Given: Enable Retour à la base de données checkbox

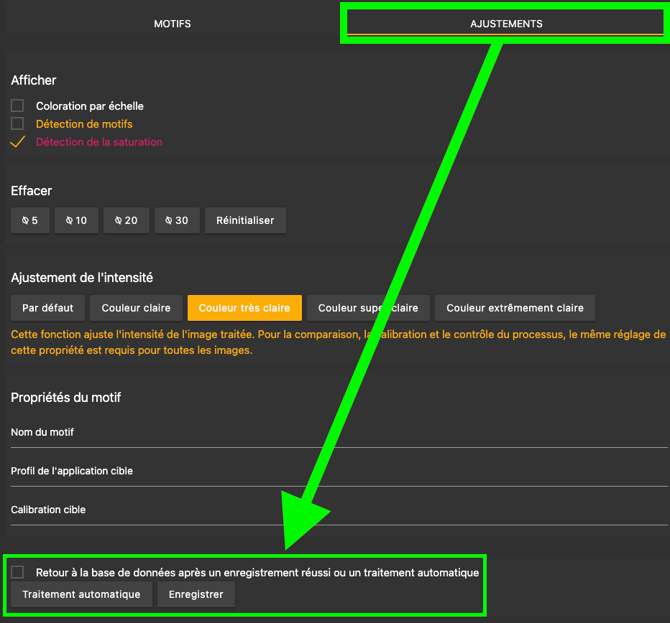Looking at the screenshot, I should 17,572.
